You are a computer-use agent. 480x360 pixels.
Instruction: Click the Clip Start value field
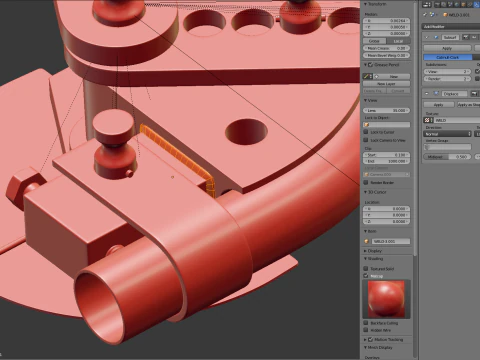(386, 155)
